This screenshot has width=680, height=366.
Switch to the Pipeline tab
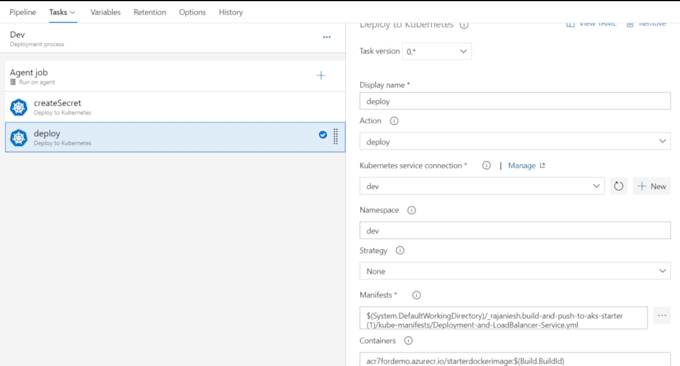[x=23, y=12]
